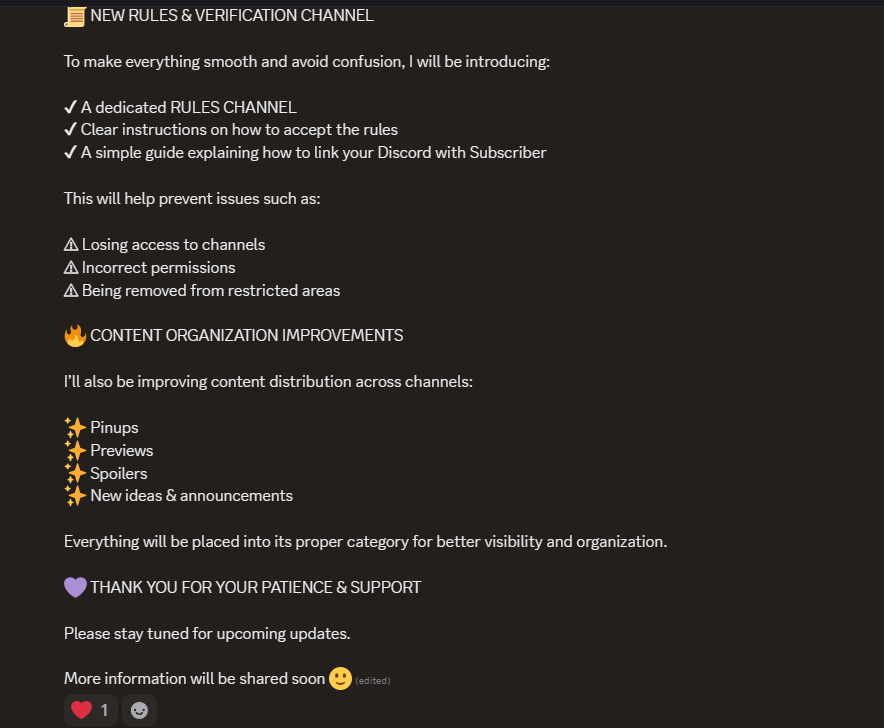
Task: Click the scroll emoji before NEW RULES
Action: pyautogui.click(x=75, y=16)
